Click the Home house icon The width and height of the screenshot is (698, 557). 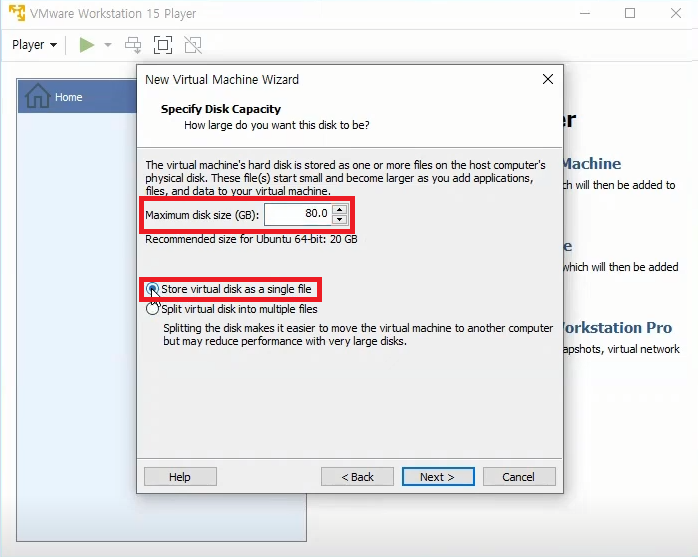pyautogui.click(x=37, y=96)
